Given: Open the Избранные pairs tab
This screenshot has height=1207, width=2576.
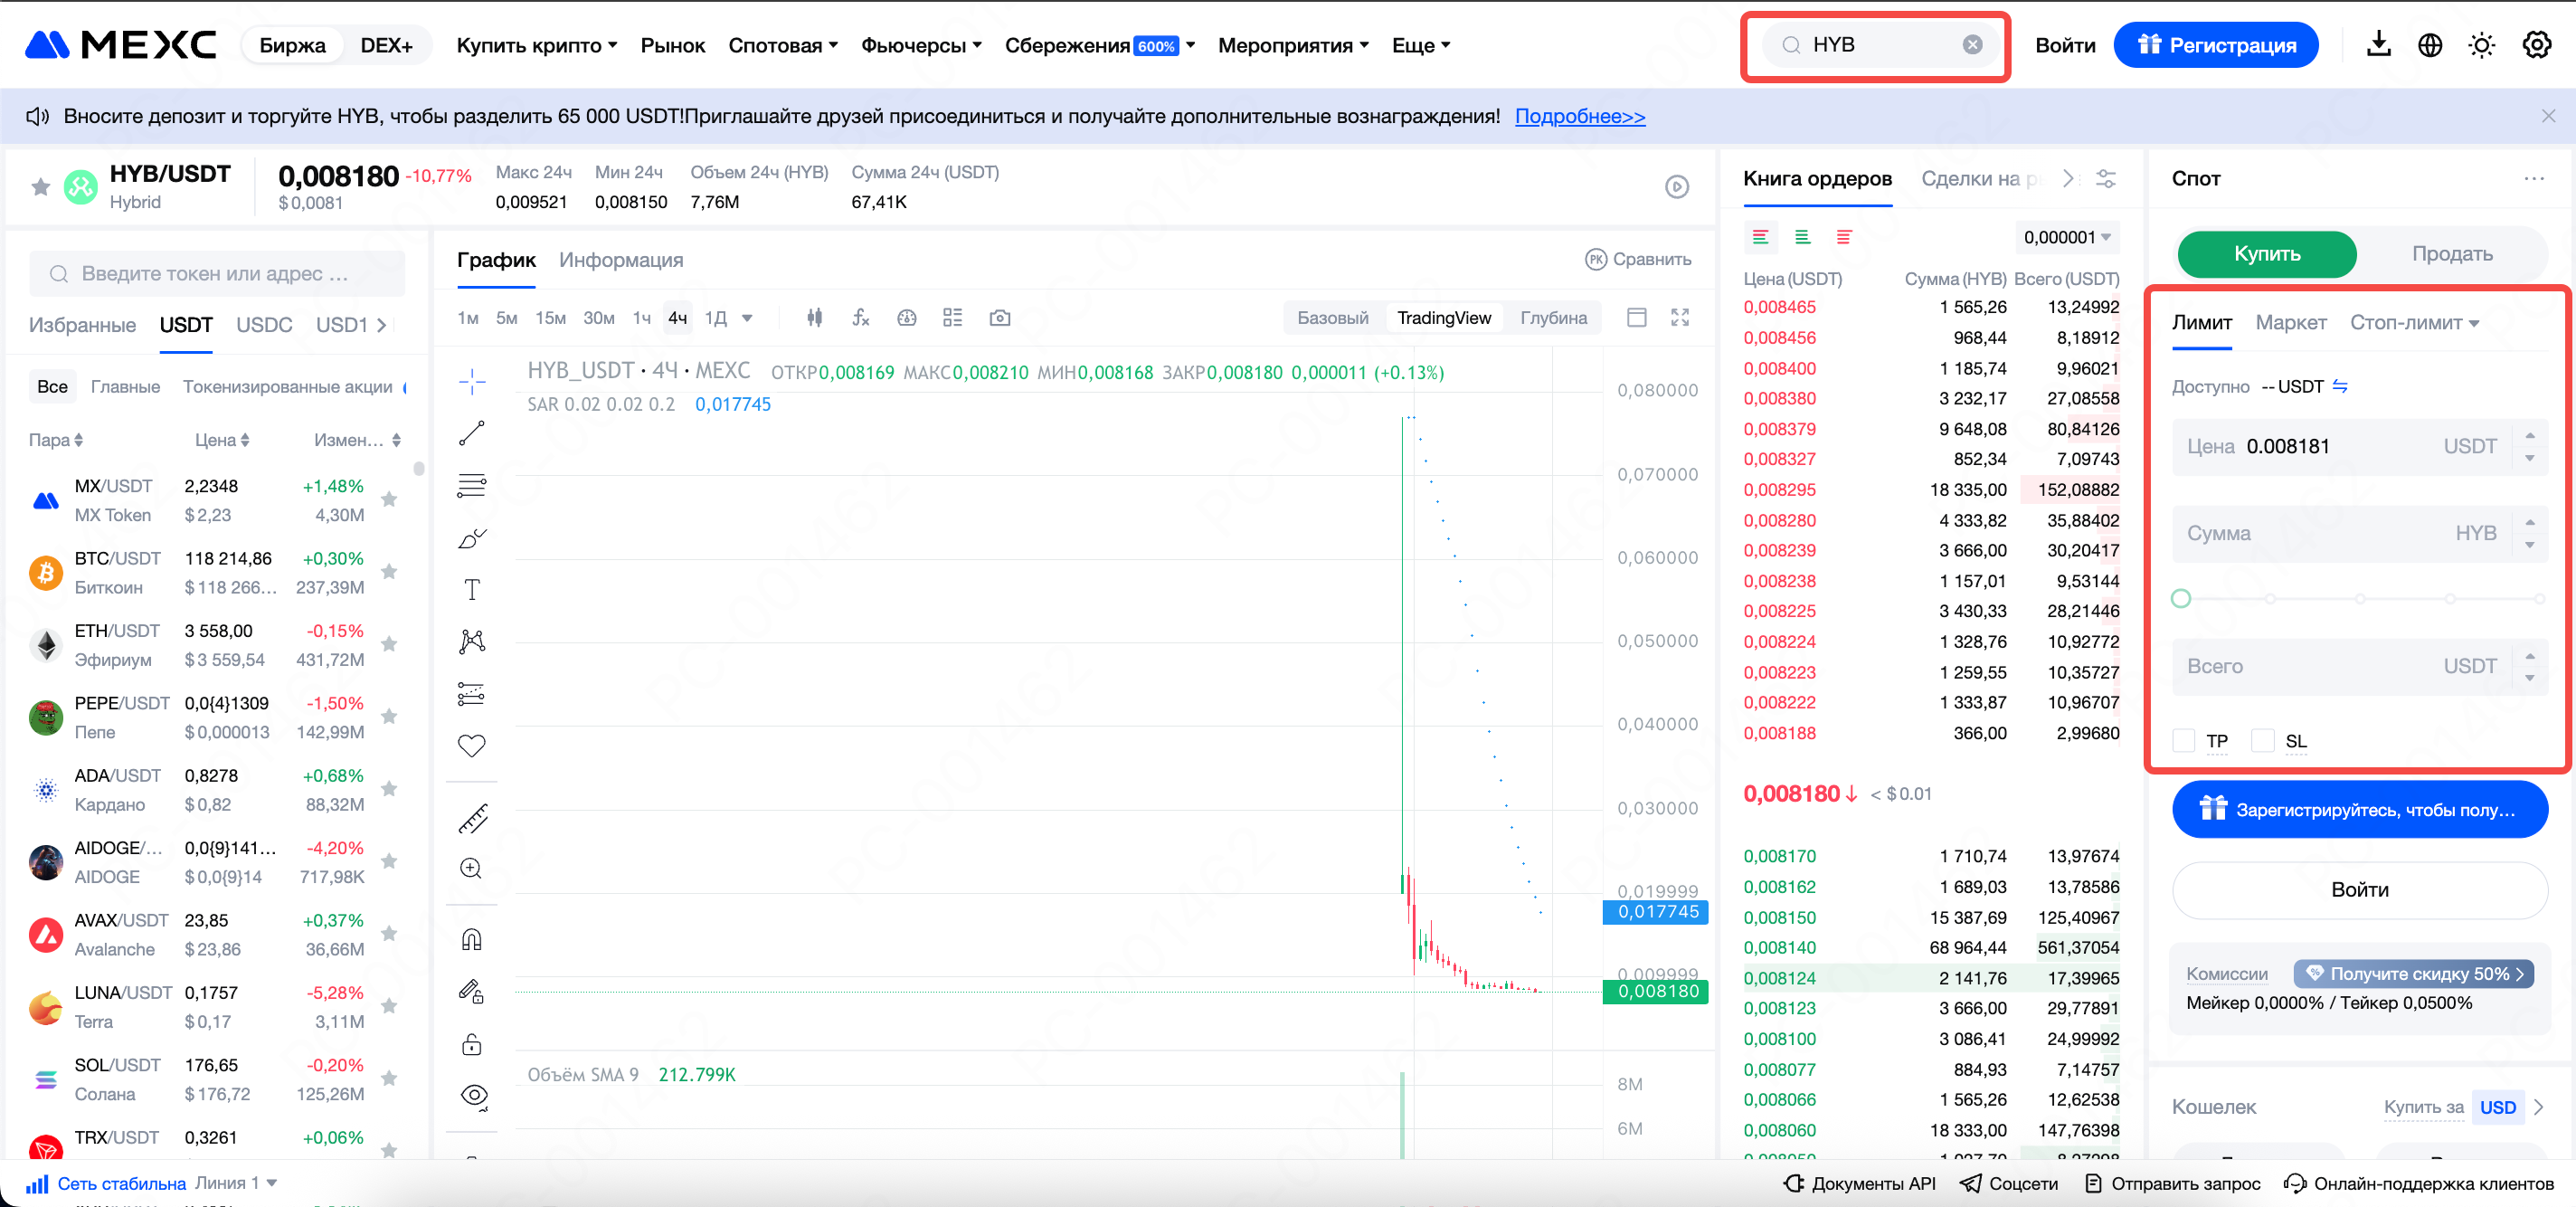Looking at the screenshot, I should coord(82,325).
